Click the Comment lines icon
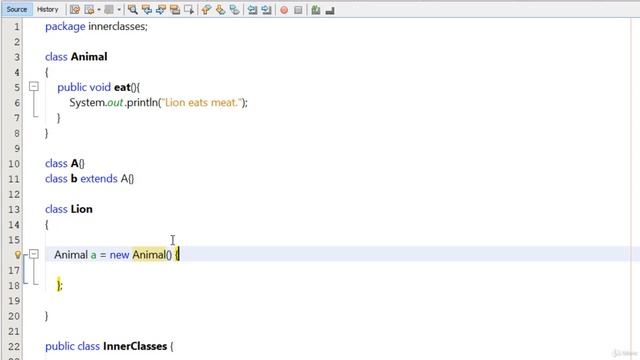Image resolution: width=640 pixels, height=360 pixels. (316, 10)
